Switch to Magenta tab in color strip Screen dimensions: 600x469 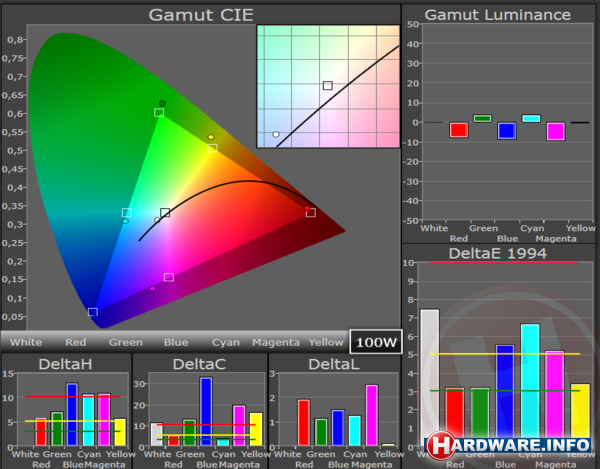(276, 342)
